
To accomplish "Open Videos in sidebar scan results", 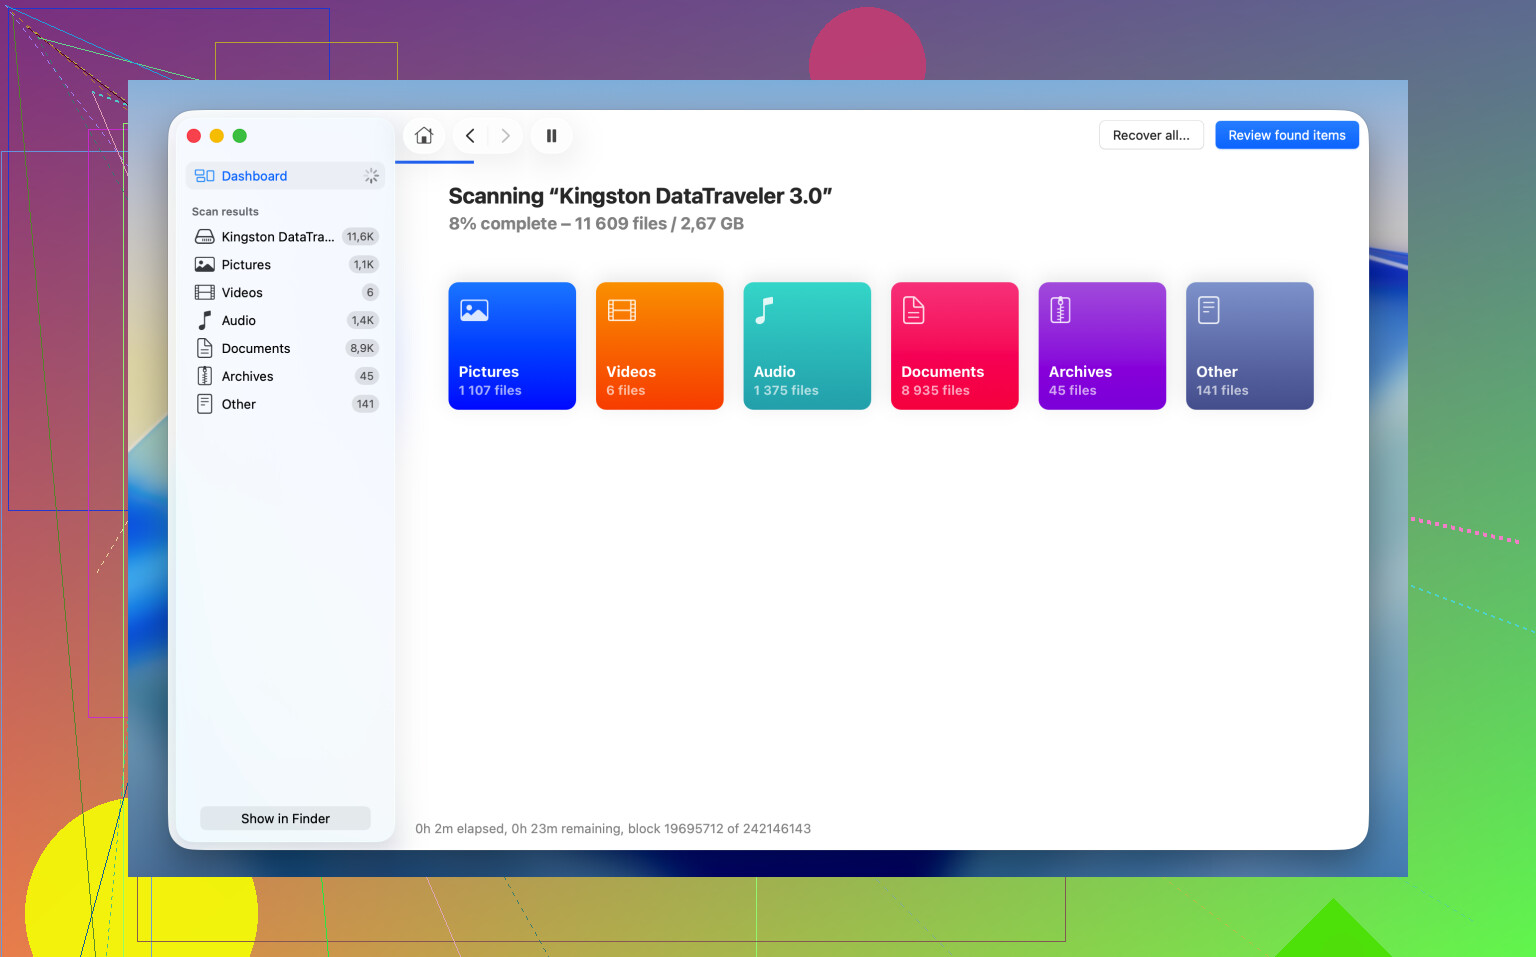I will pos(285,293).
